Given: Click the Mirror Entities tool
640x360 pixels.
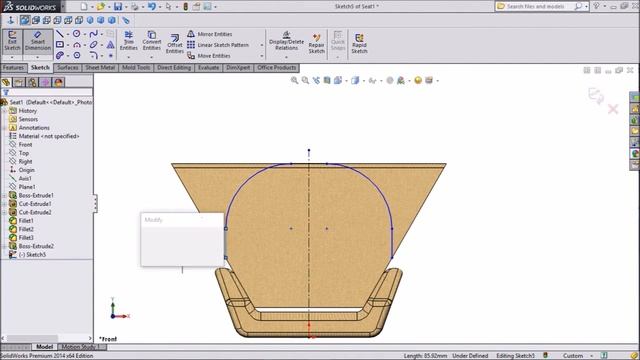Looking at the screenshot, I should point(210,34).
